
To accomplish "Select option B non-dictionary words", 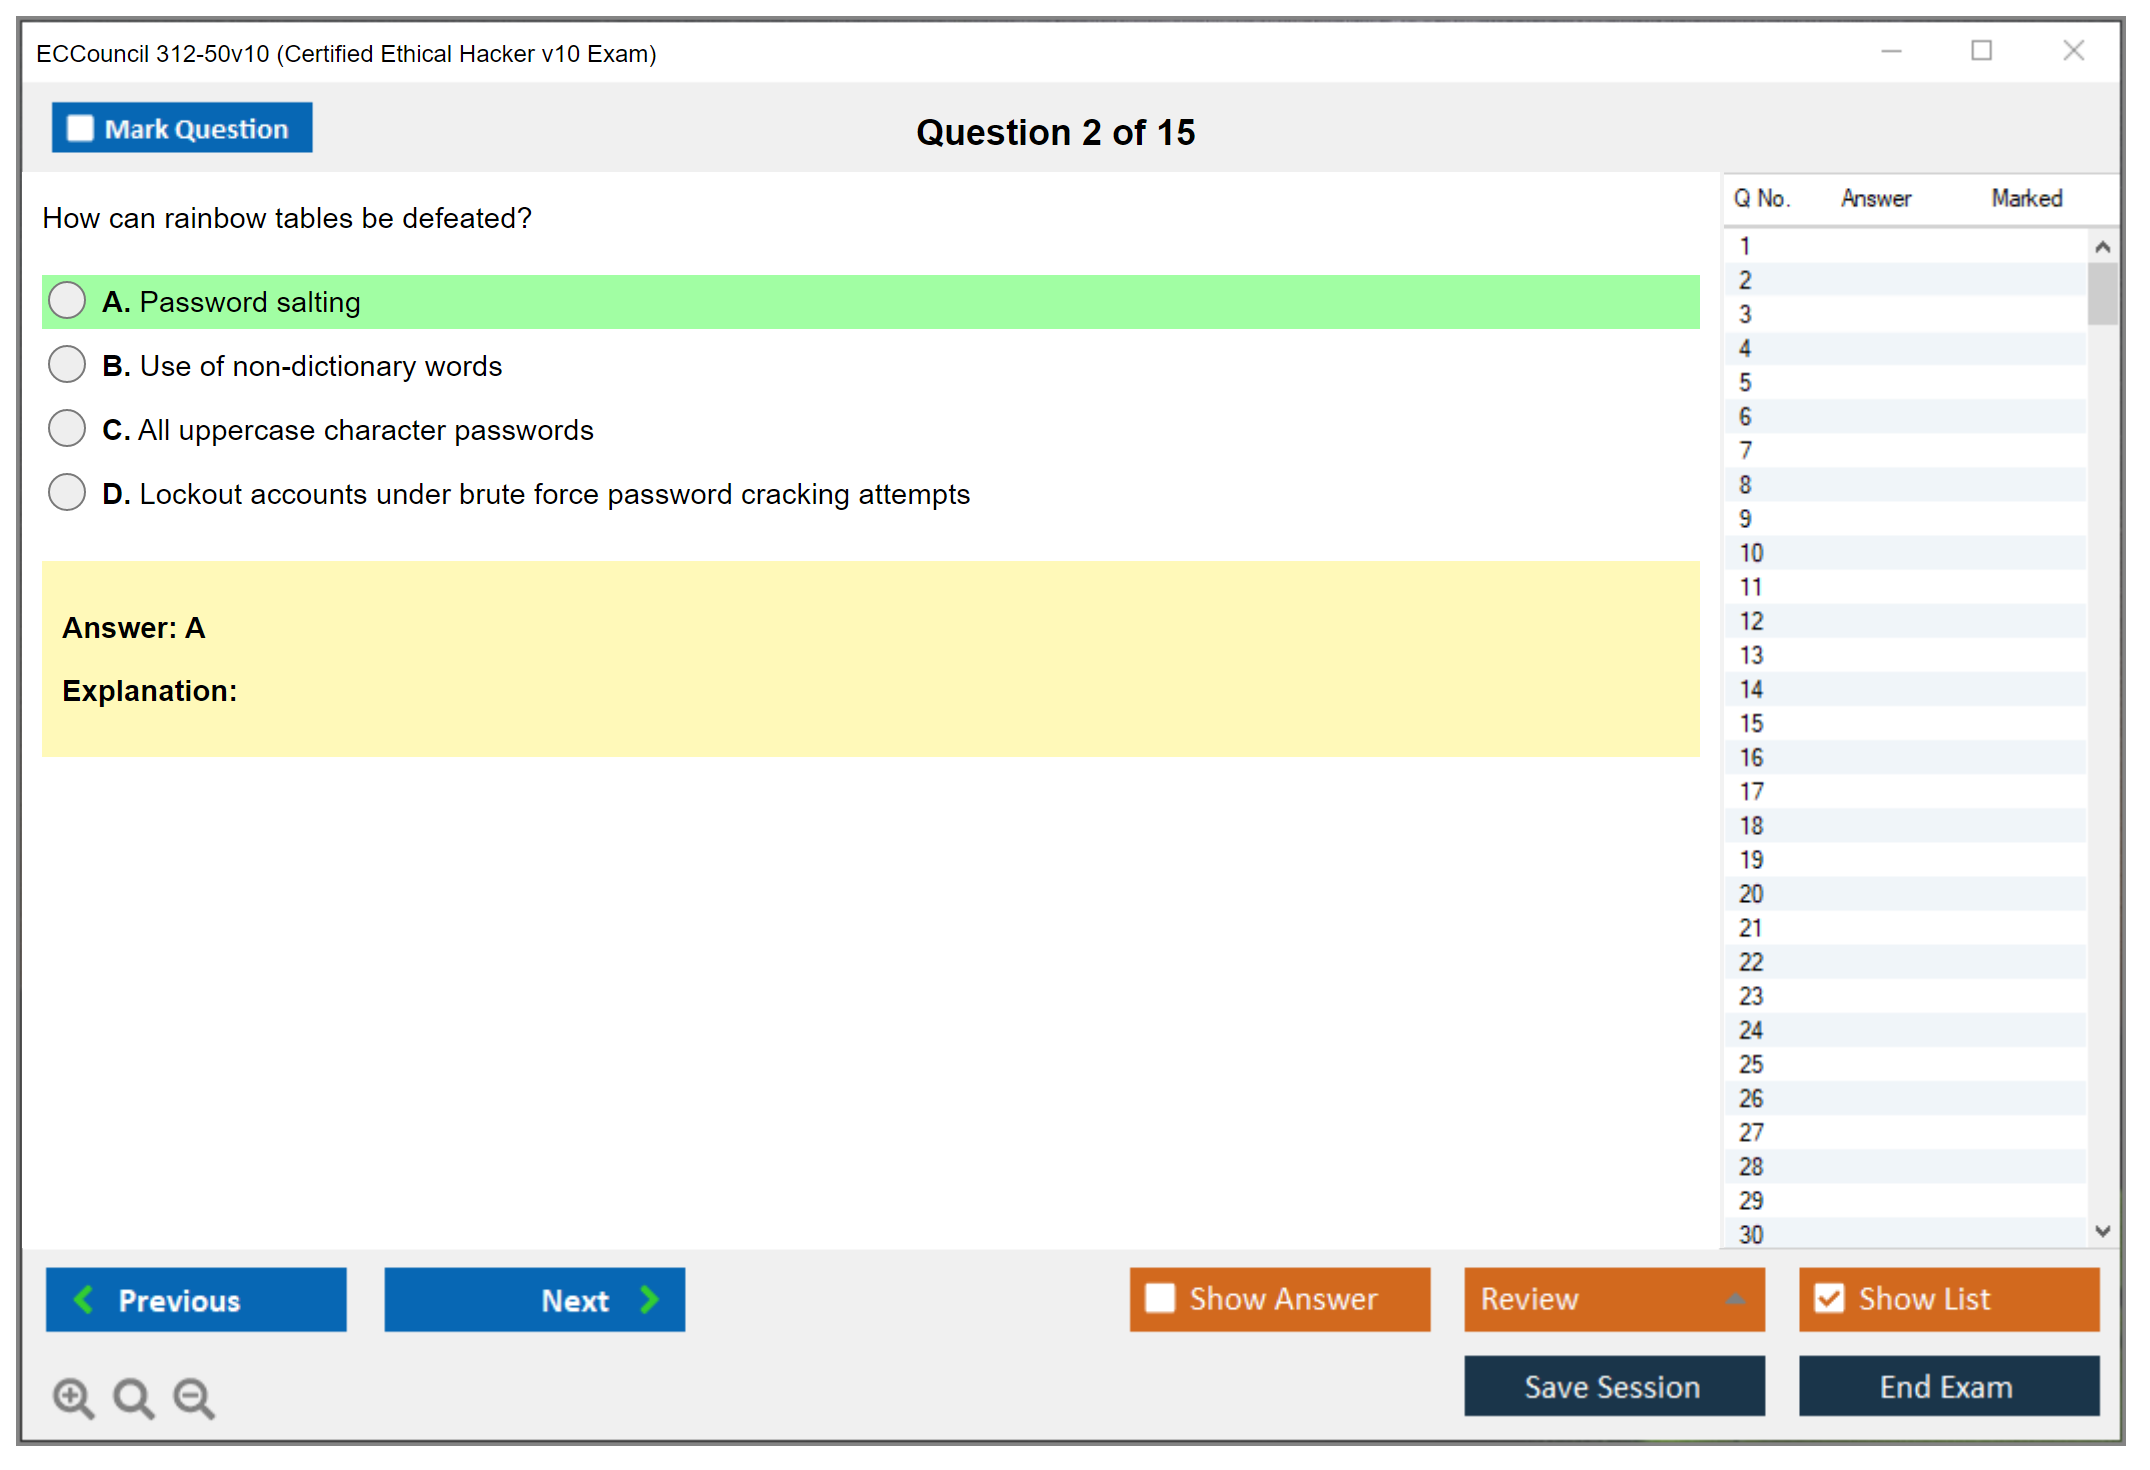I will (67, 364).
